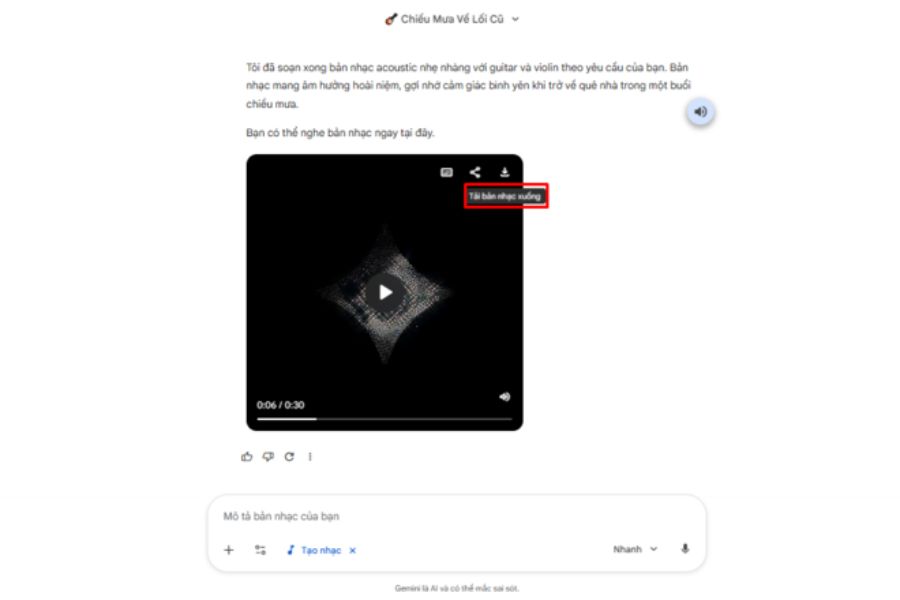Open tools settings sliders icon
Image resolution: width=900 pixels, height=600 pixels.
pyautogui.click(x=260, y=550)
